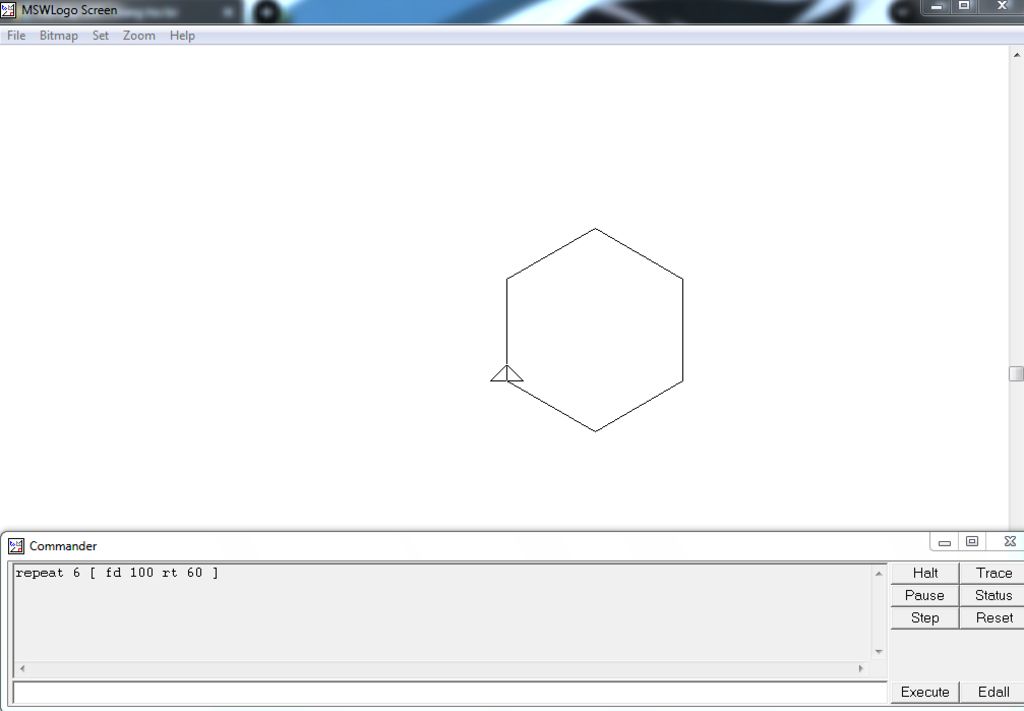Click the Trace button

993,573
